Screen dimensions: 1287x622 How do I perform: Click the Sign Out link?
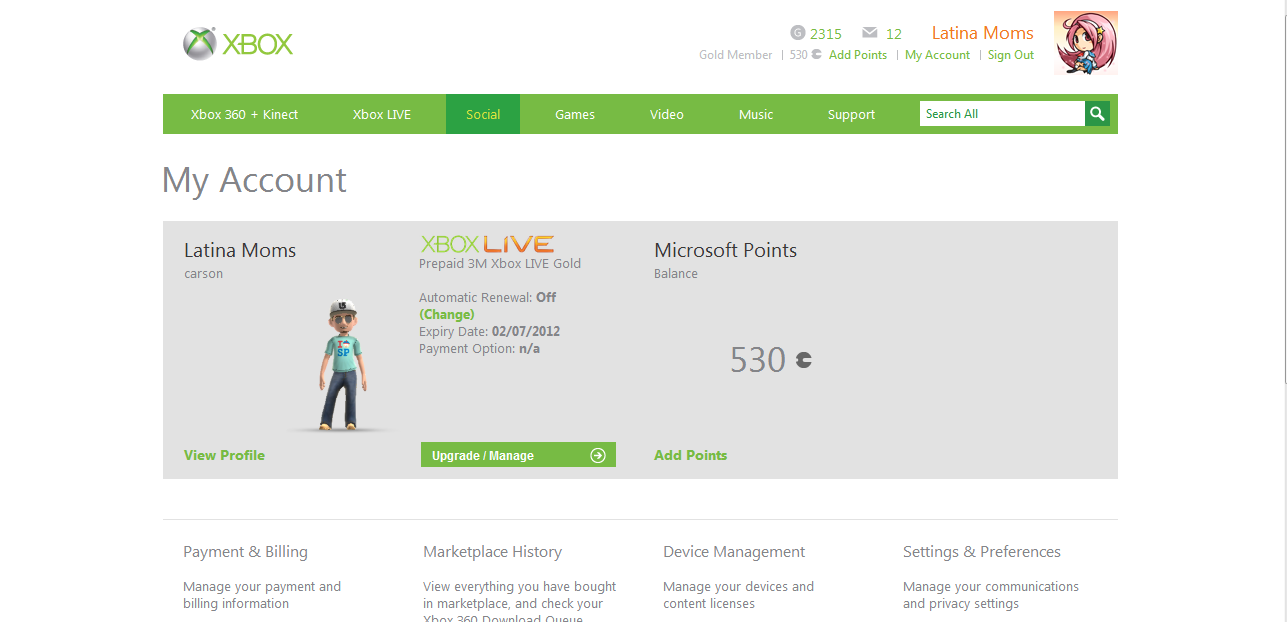(x=1011, y=55)
